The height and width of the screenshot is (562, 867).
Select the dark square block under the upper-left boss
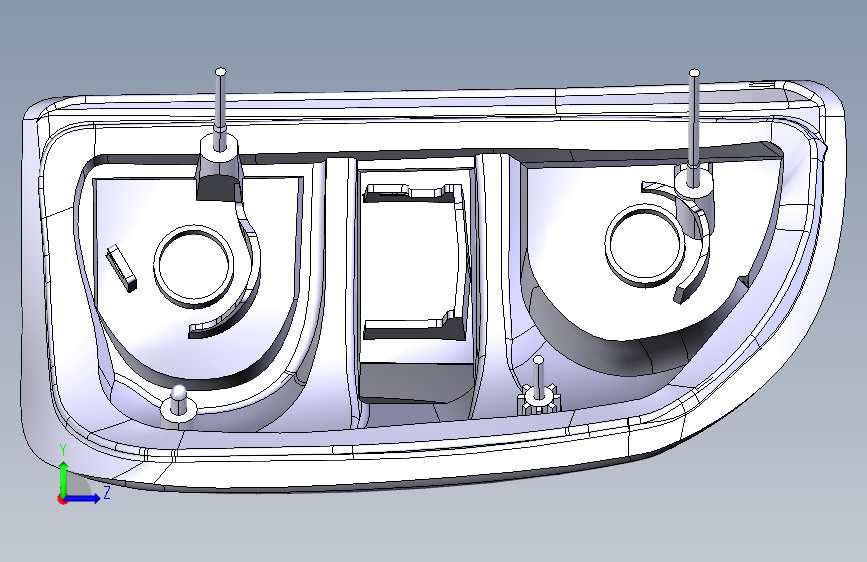(x=218, y=188)
